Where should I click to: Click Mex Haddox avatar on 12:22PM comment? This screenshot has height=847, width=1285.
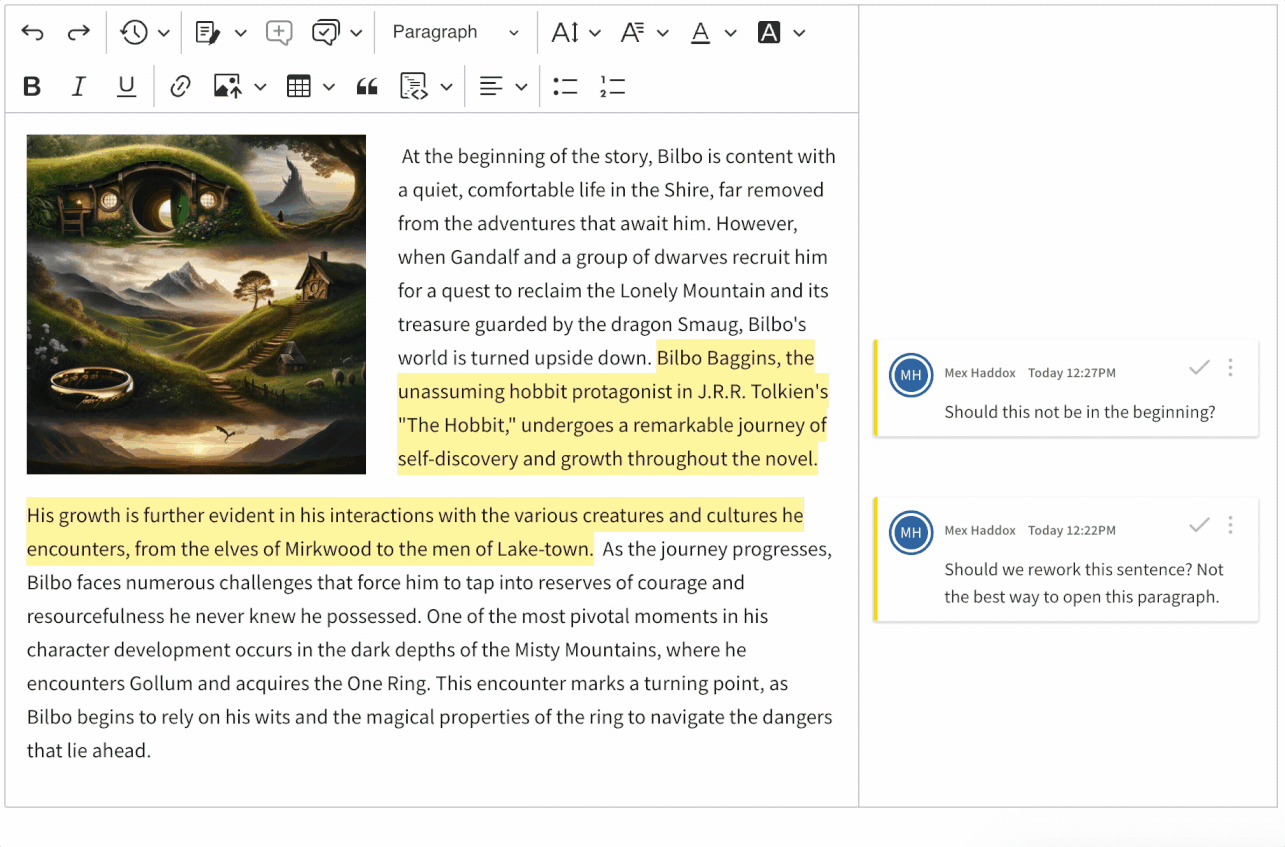pyautogui.click(x=911, y=532)
